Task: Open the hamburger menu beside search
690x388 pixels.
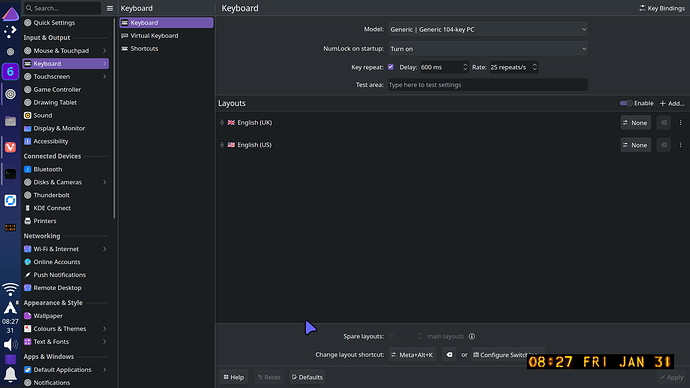Action: [110, 8]
